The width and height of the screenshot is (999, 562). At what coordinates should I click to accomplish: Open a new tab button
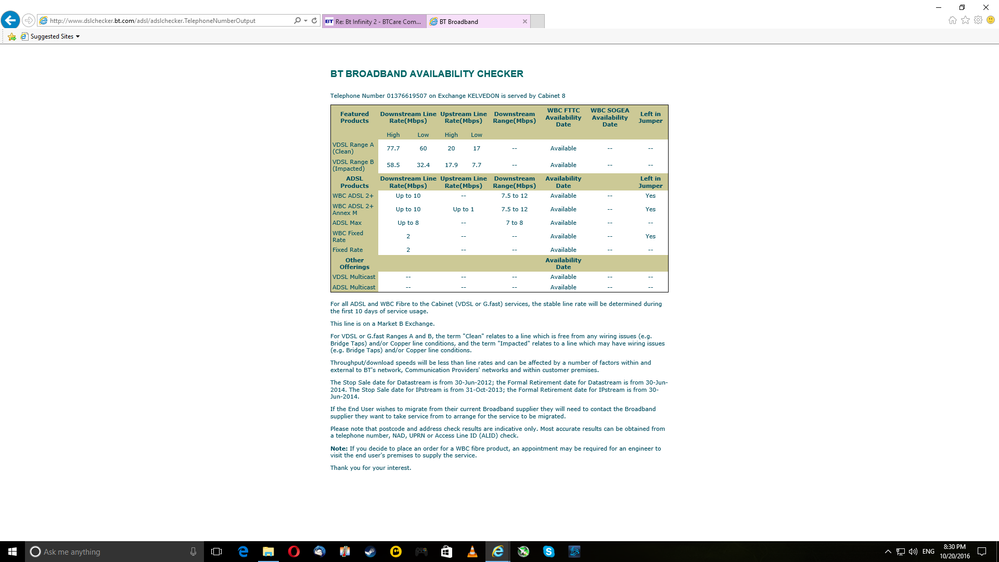pyautogui.click(x=538, y=21)
